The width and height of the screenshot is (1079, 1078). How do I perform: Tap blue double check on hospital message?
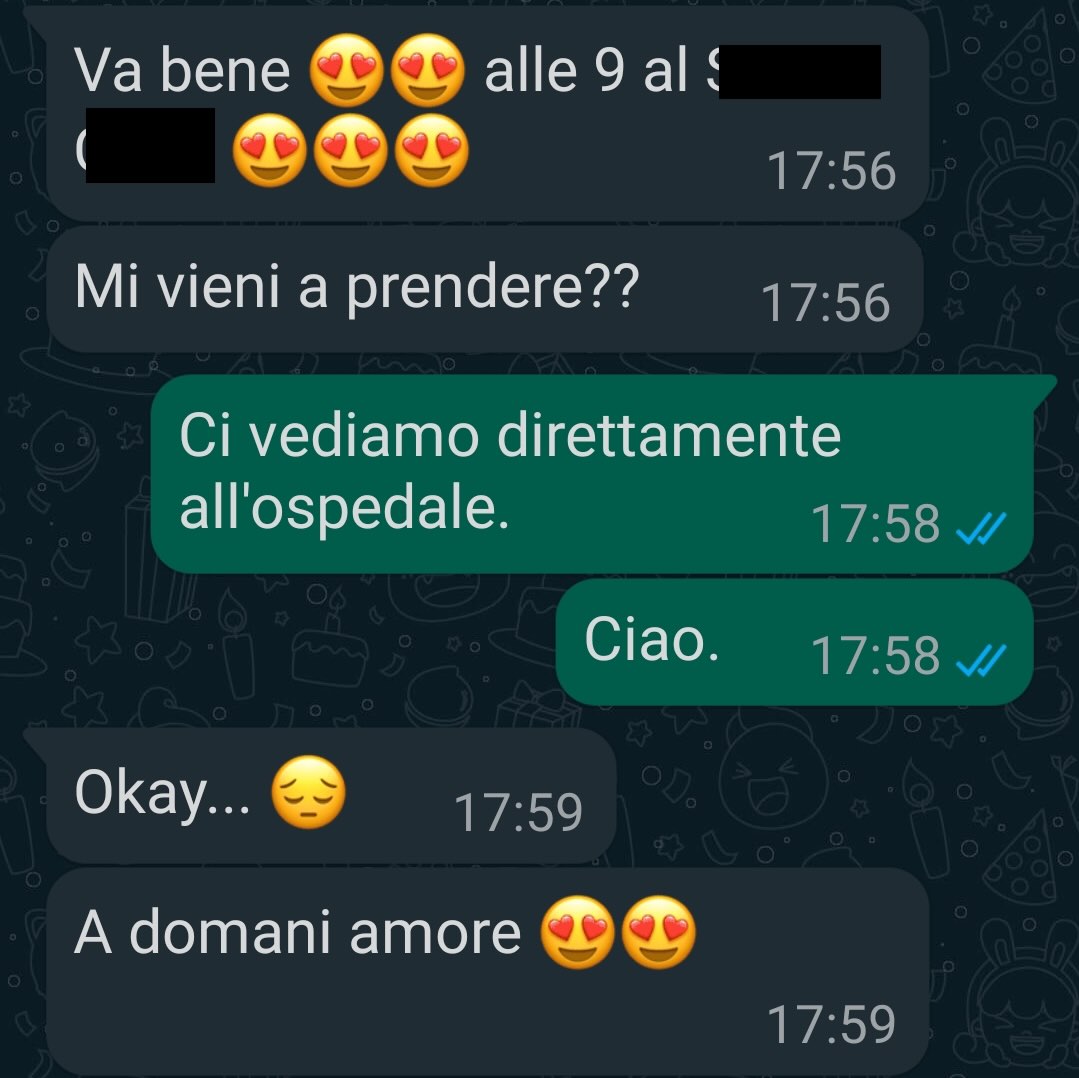point(981,528)
